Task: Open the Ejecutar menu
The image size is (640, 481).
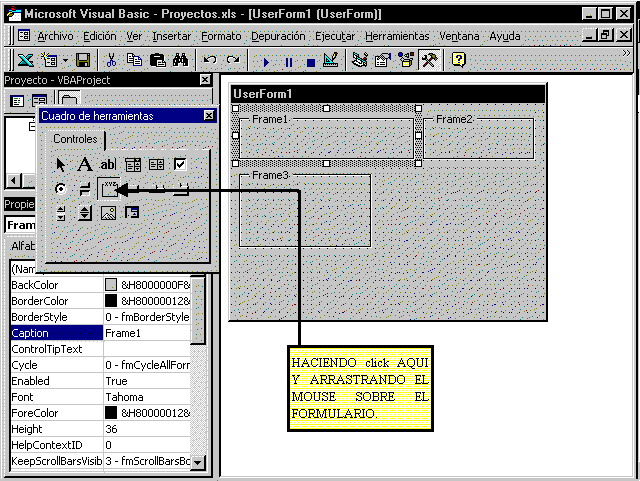Action: [x=335, y=36]
